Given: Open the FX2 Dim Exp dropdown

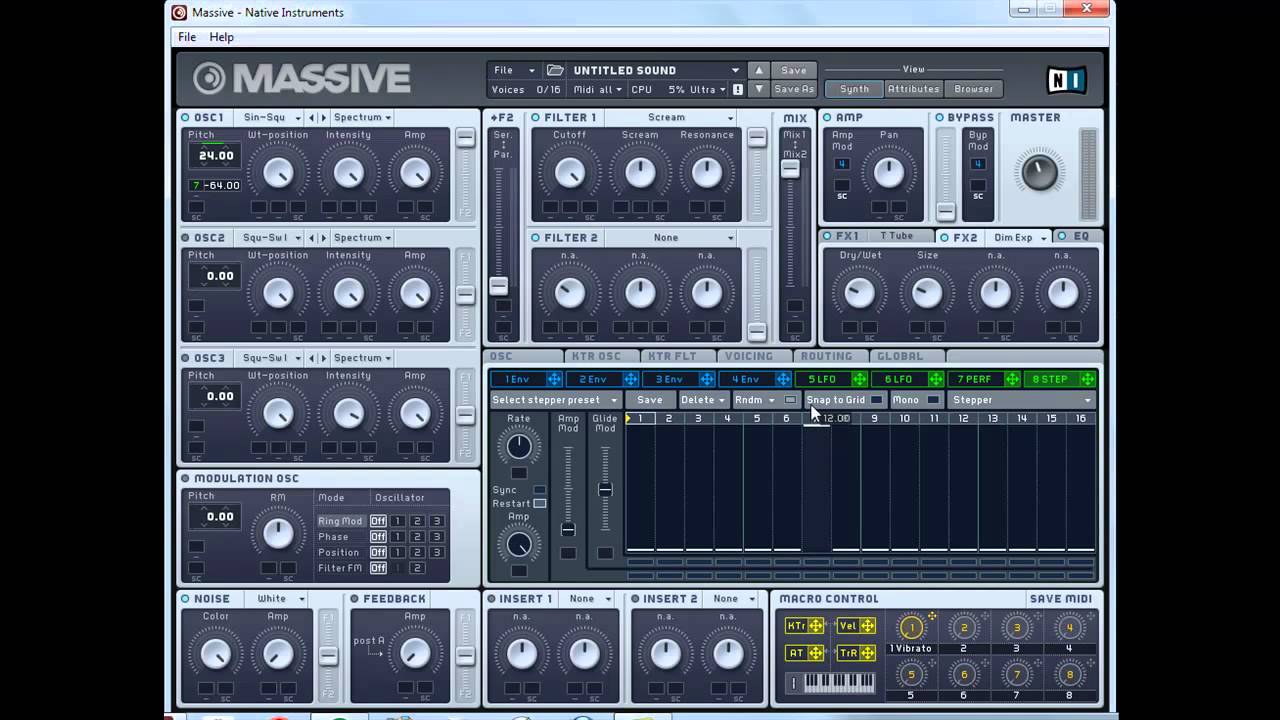Looking at the screenshot, I should (1020, 238).
